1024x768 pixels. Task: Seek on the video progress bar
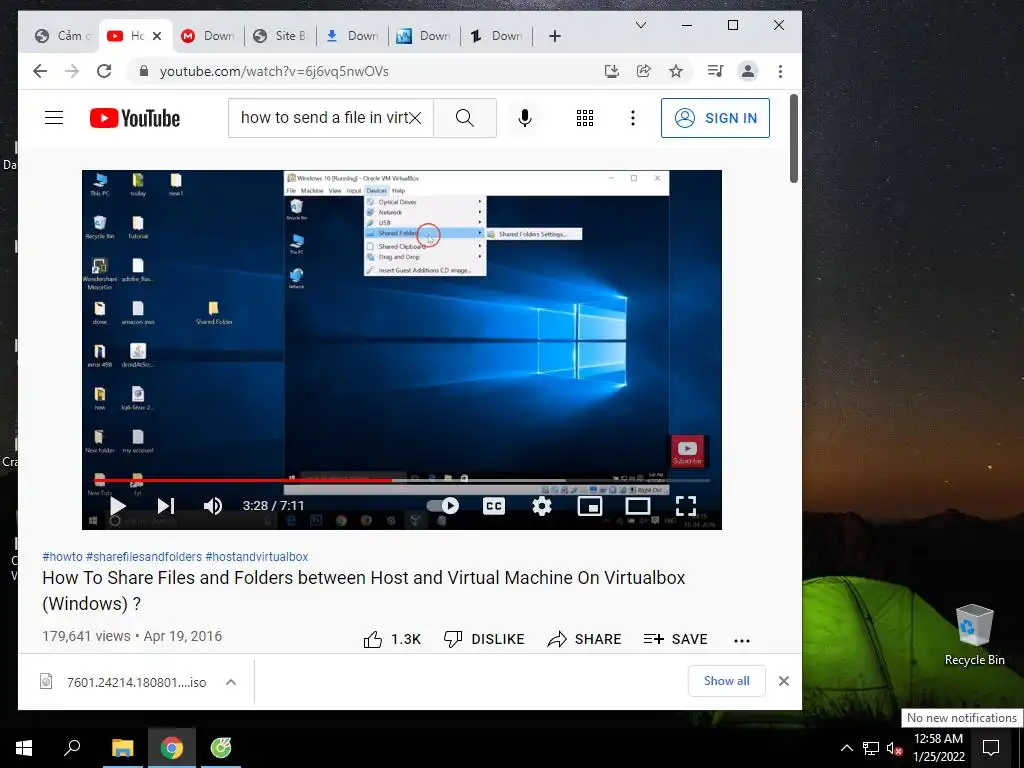pyautogui.click(x=402, y=481)
